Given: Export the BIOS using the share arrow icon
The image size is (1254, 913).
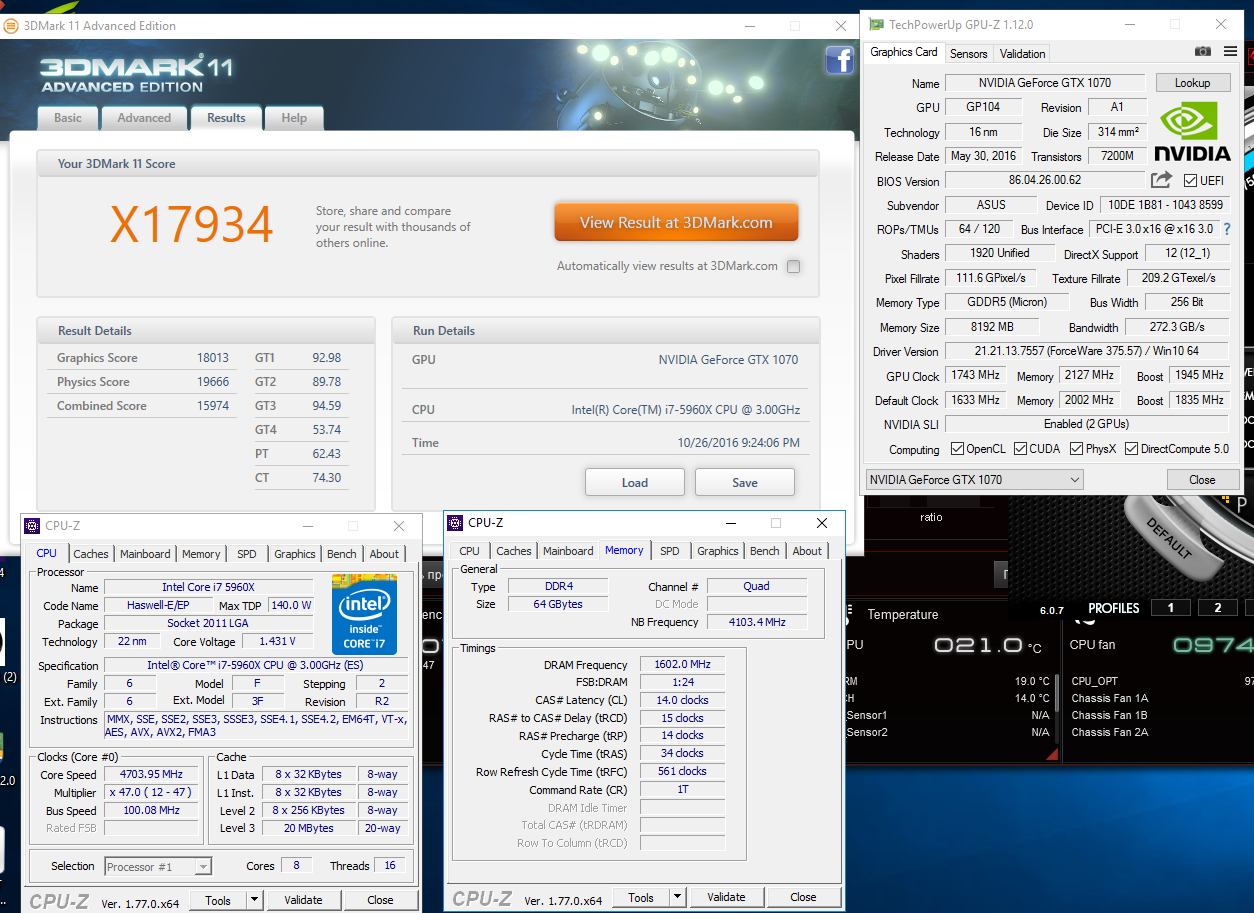Looking at the screenshot, I should pos(1161,180).
